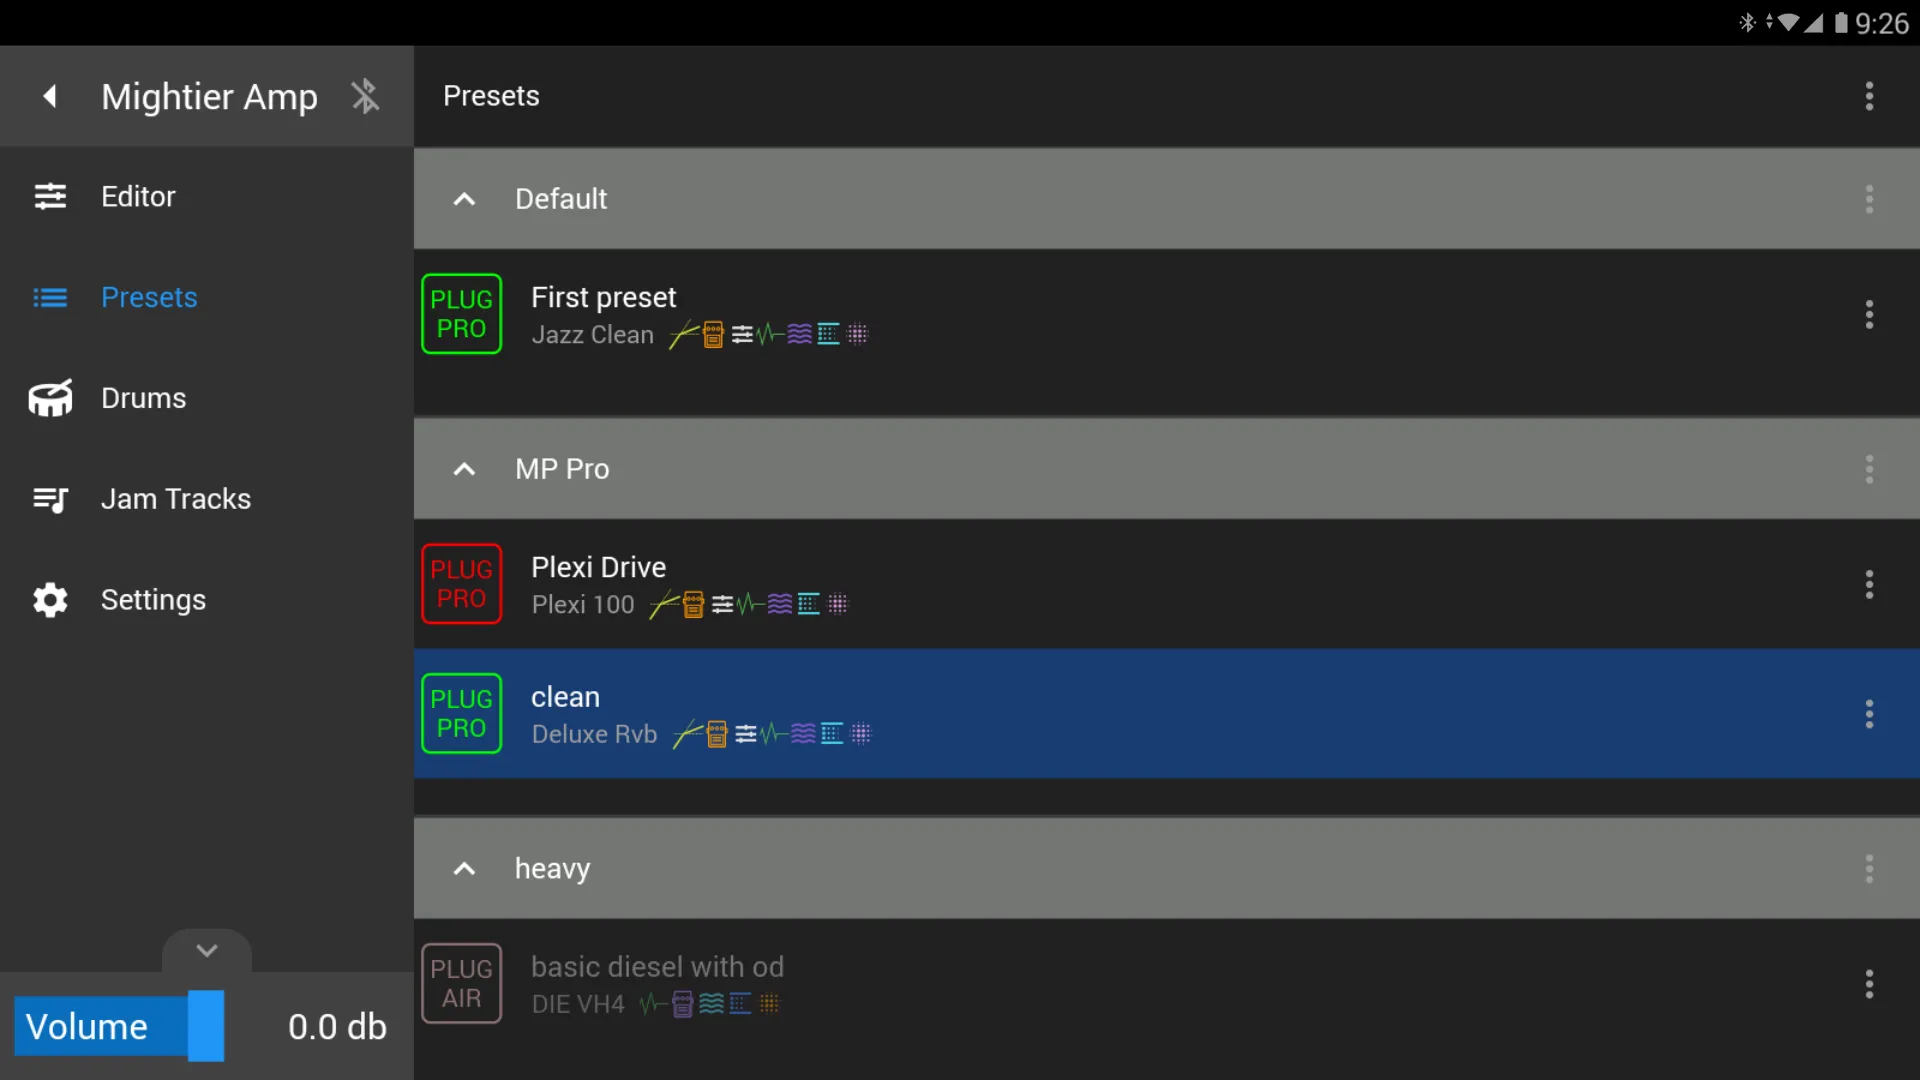Collapse the Default preset group

click(x=464, y=198)
